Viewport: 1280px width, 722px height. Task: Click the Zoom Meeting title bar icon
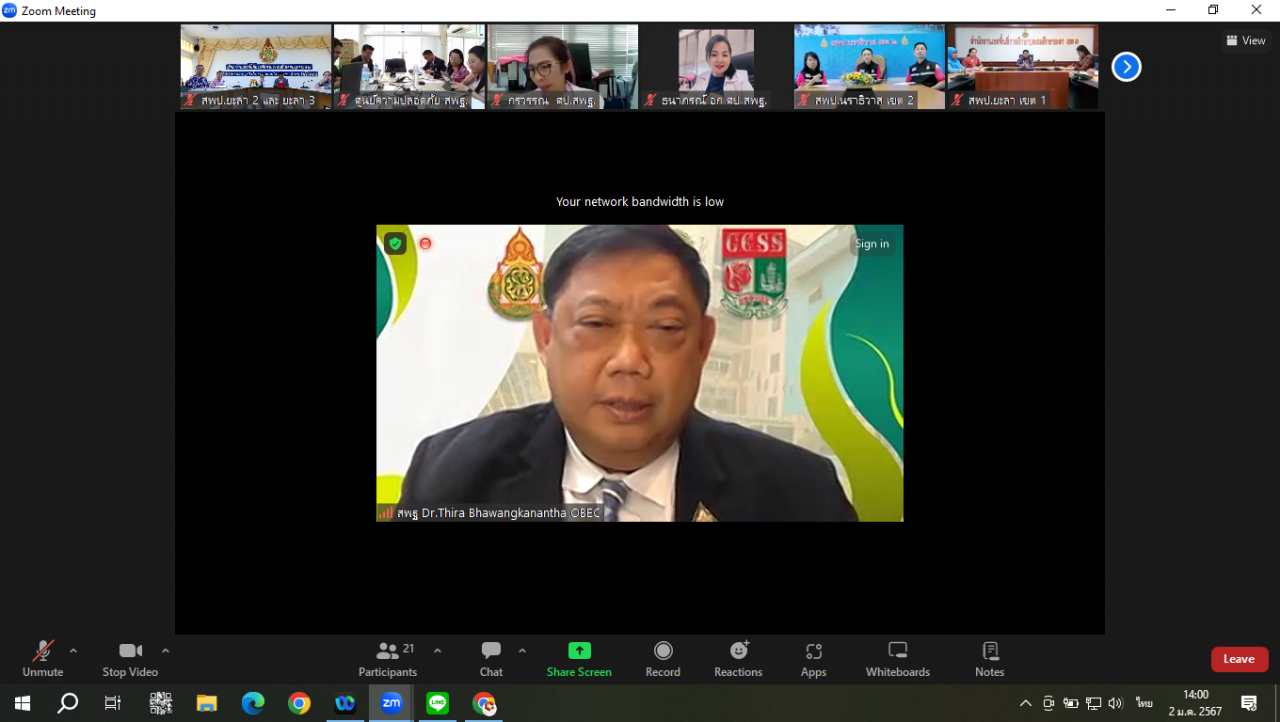click(x=9, y=11)
